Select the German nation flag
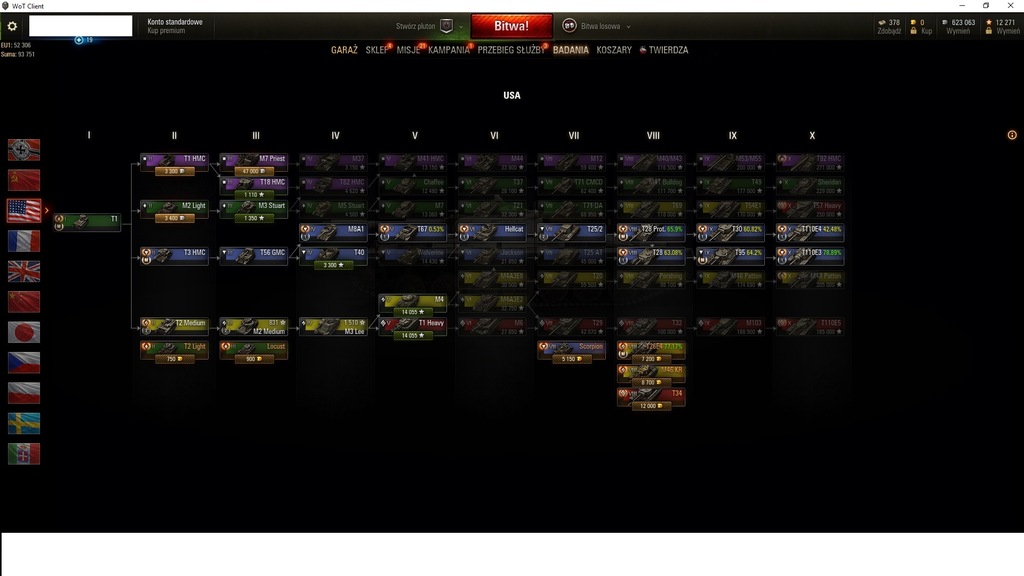The image size is (1024, 576). (x=24, y=149)
